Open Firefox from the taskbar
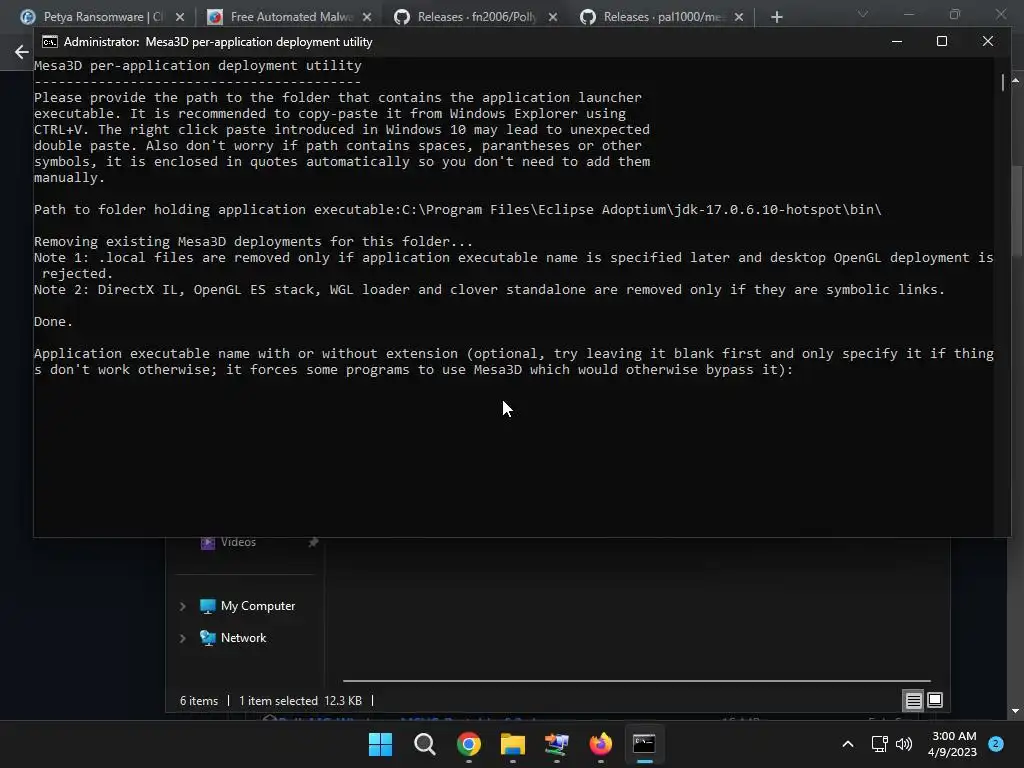 click(601, 744)
